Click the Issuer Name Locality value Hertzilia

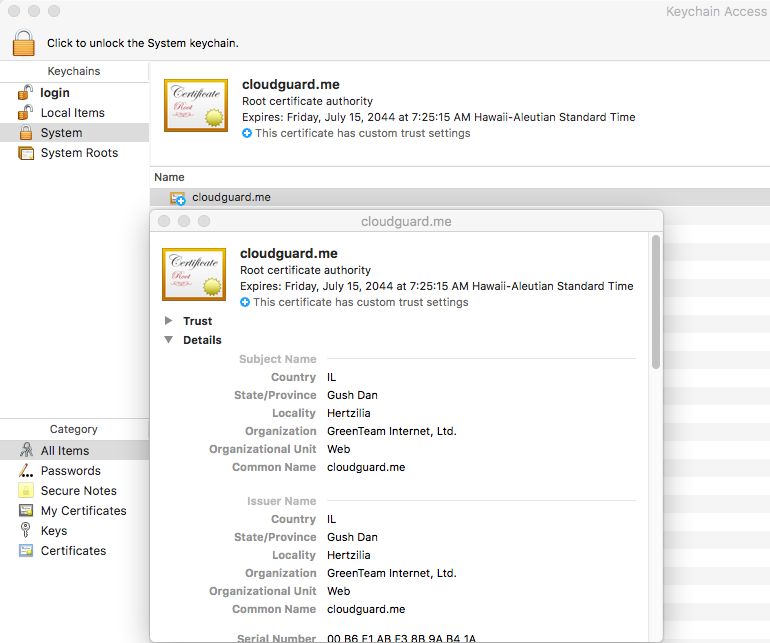[349, 555]
